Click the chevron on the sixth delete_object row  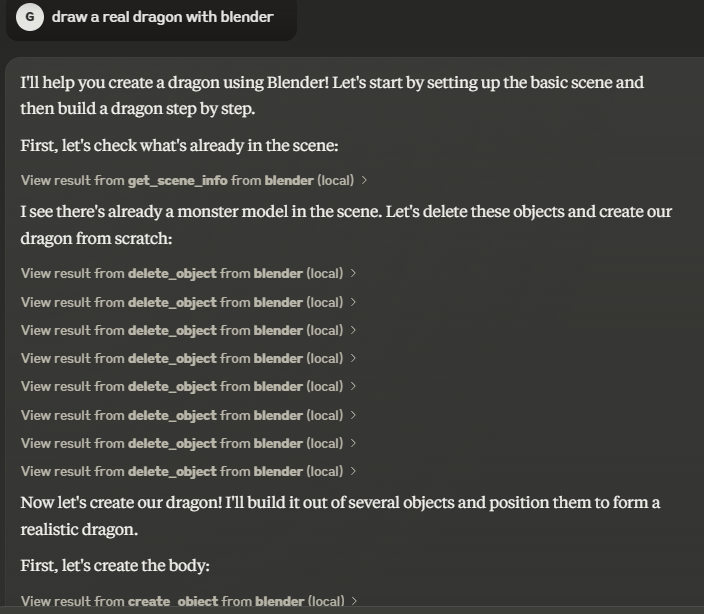(x=354, y=415)
